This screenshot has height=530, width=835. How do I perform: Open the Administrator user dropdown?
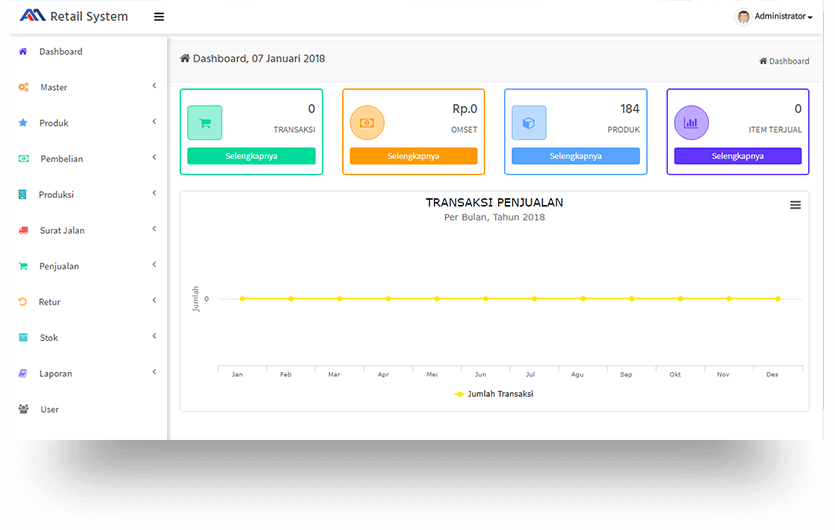coord(783,17)
